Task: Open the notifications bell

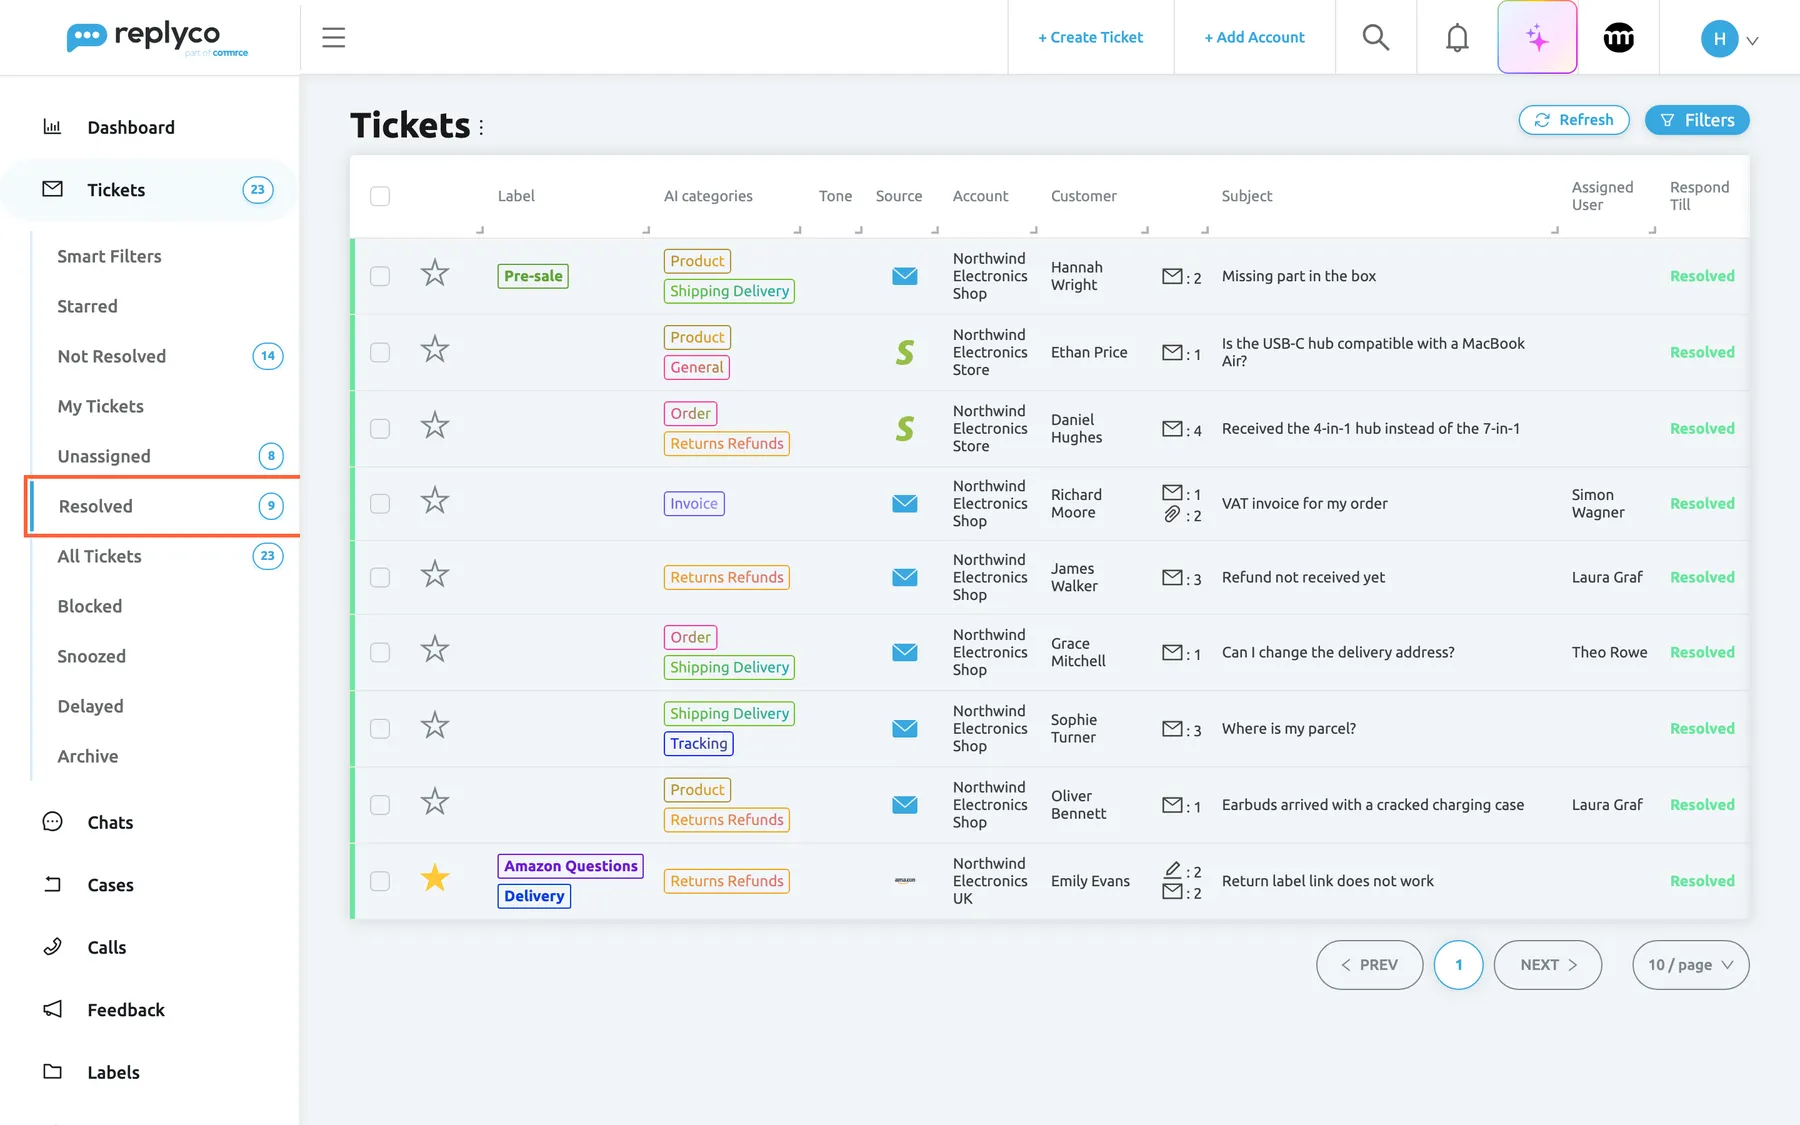Action: (1457, 38)
